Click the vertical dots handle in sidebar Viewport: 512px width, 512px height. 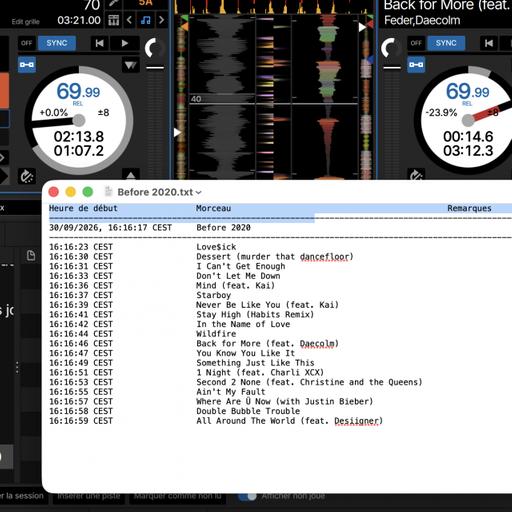click(x=17, y=368)
